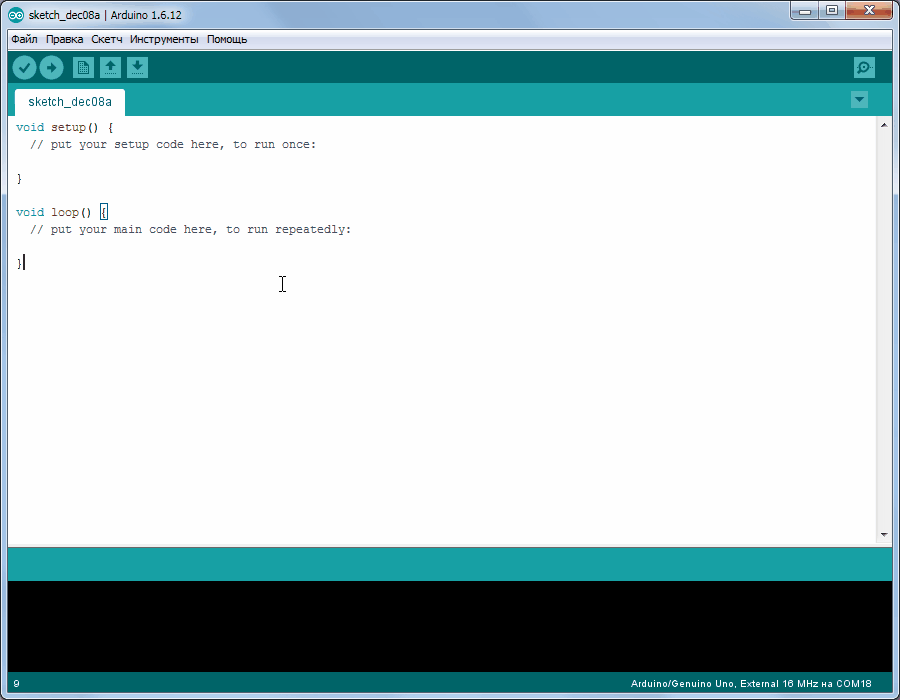Click the board info text in status bar

[751, 683]
